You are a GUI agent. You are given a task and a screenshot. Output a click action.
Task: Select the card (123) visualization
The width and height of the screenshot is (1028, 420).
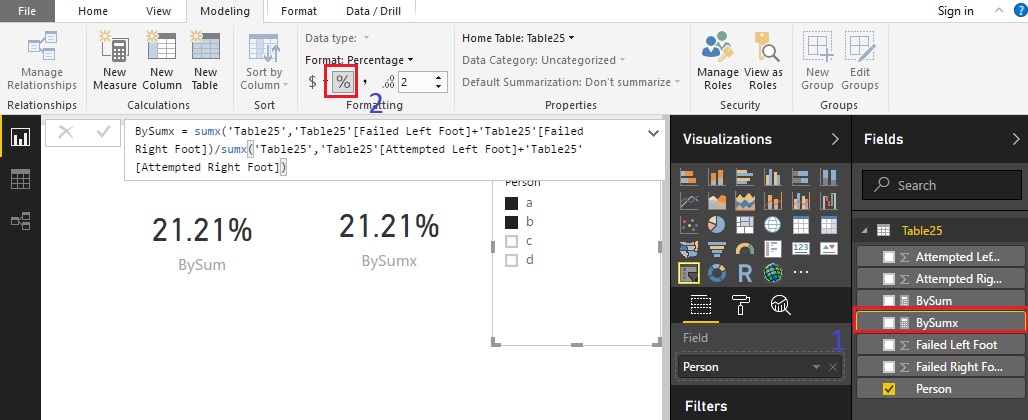click(x=801, y=249)
